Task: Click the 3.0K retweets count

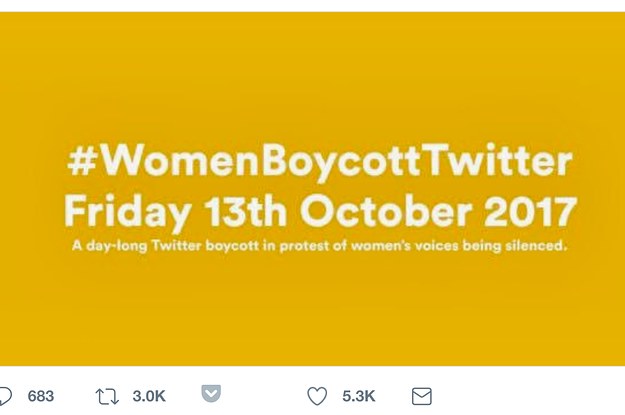Action: pos(149,396)
